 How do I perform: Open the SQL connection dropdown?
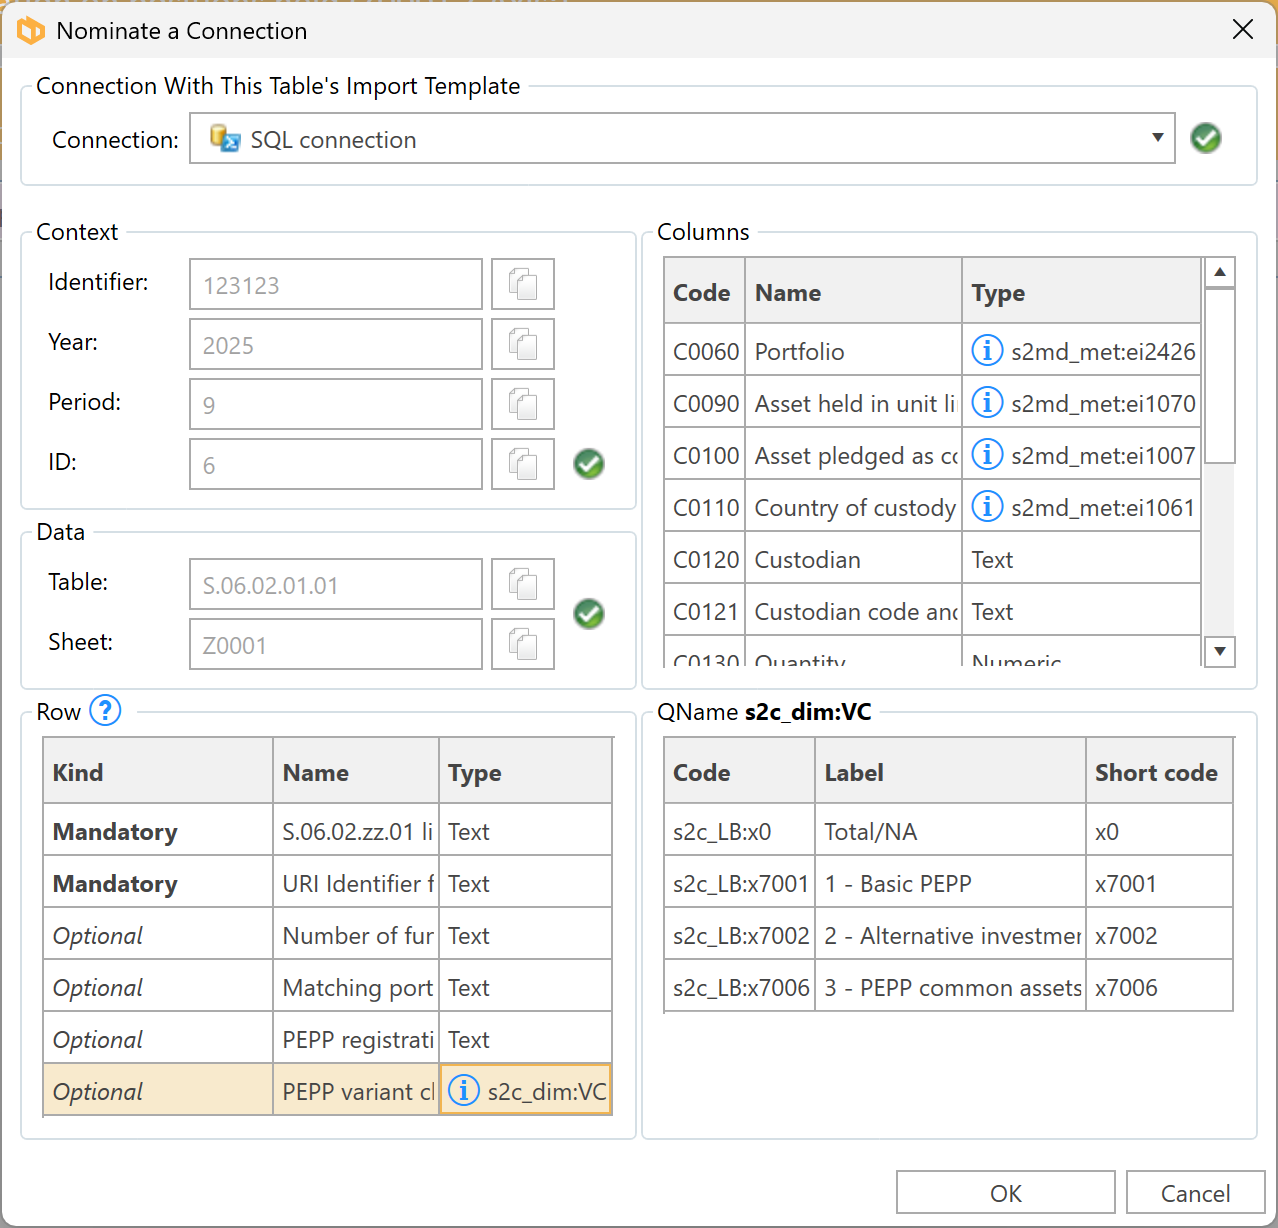(1157, 138)
